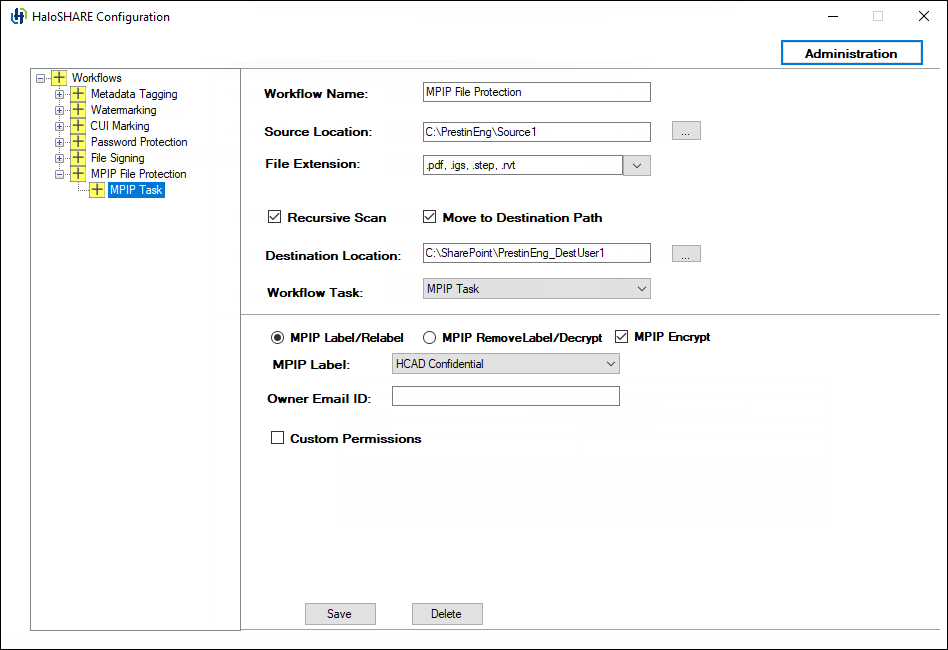Select MPIP Task in the tree
Viewport: 948px width, 650px height.
pos(136,189)
